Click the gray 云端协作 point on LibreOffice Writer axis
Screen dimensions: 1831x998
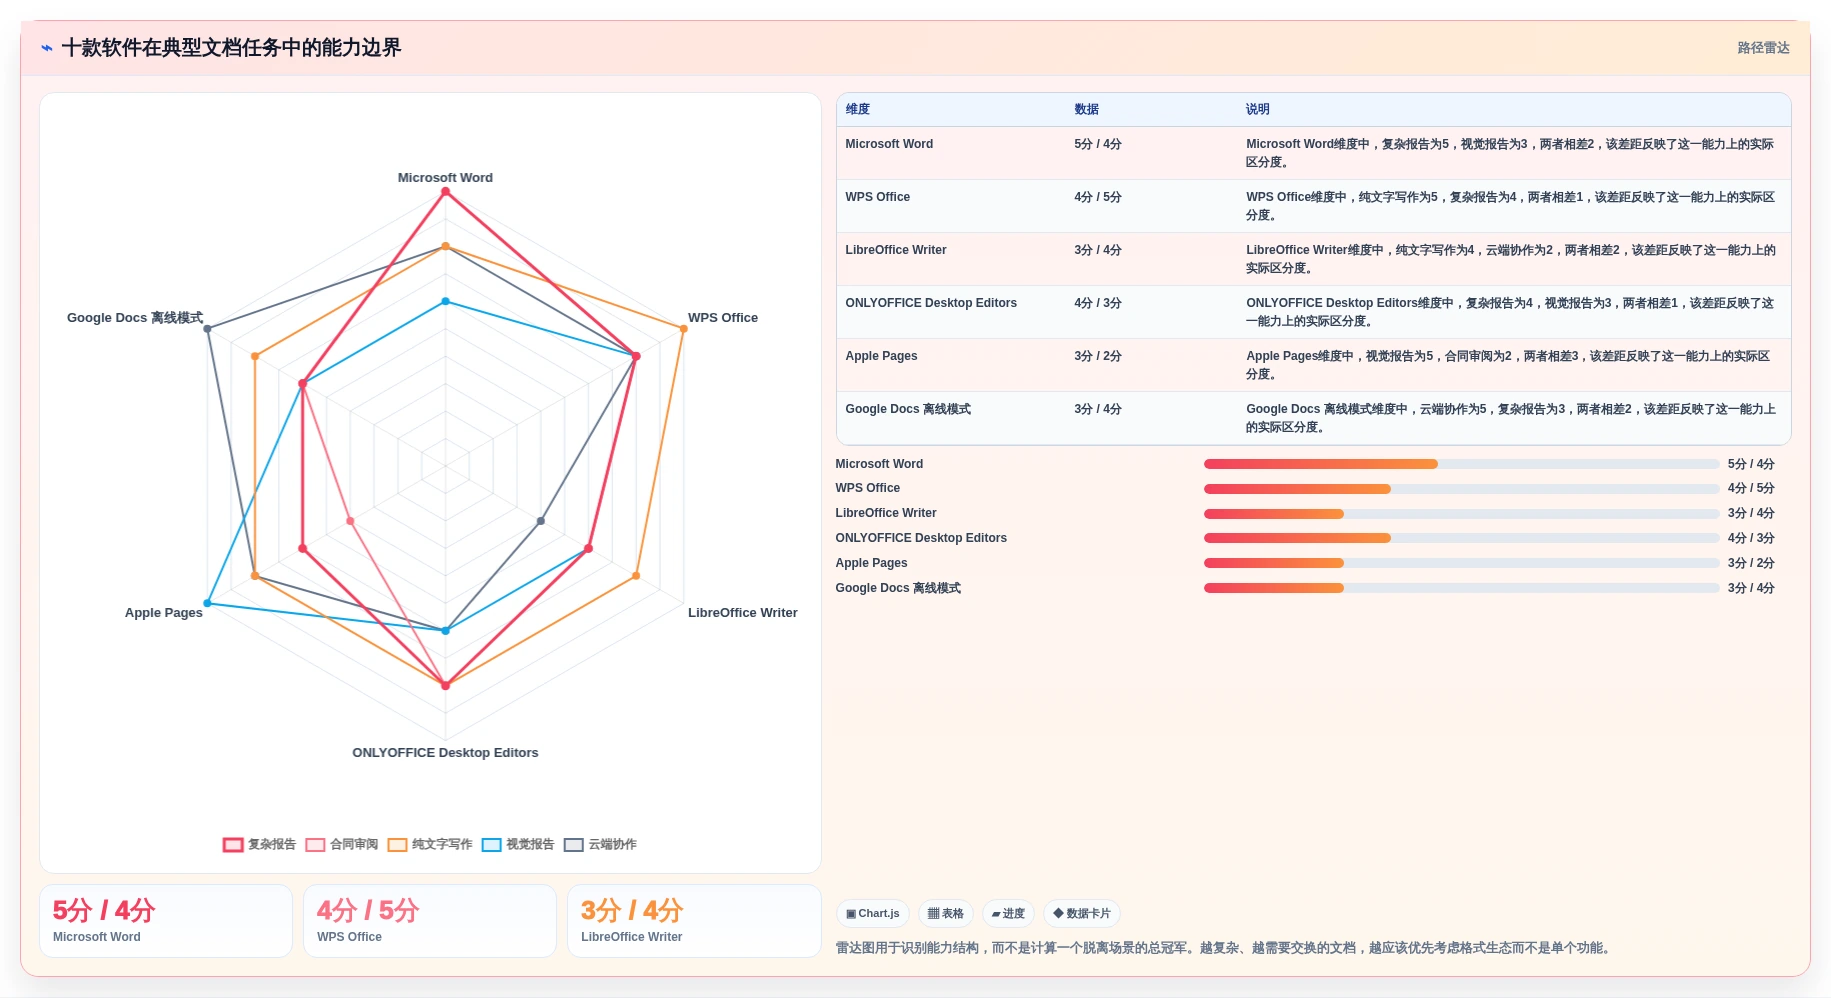(x=541, y=521)
